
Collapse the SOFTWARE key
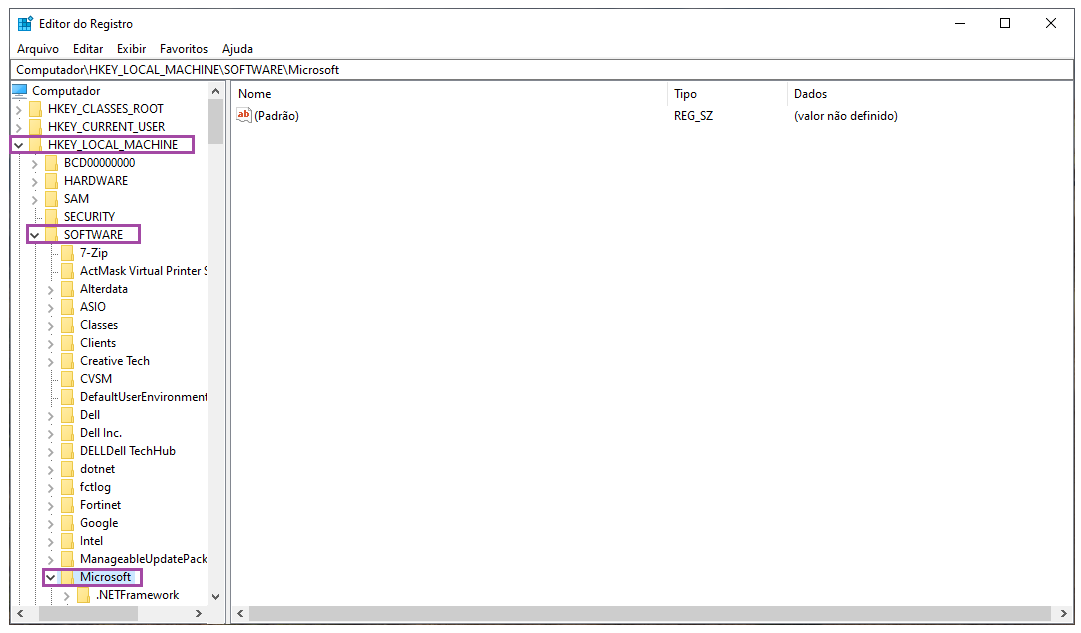[34, 235]
